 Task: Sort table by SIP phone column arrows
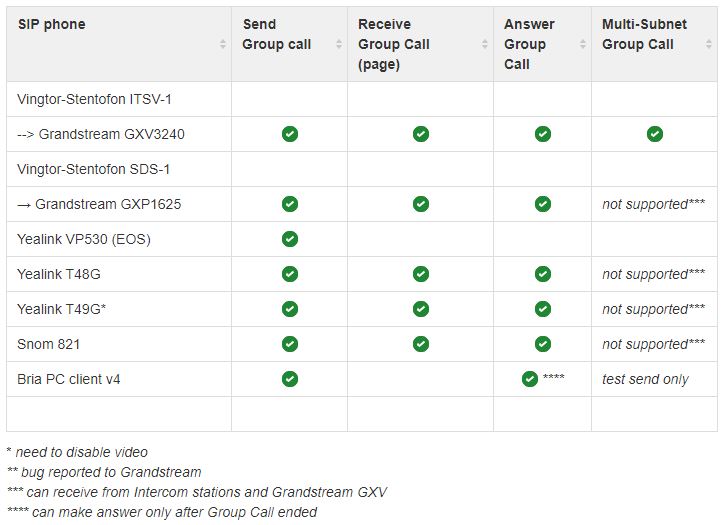coord(223,44)
